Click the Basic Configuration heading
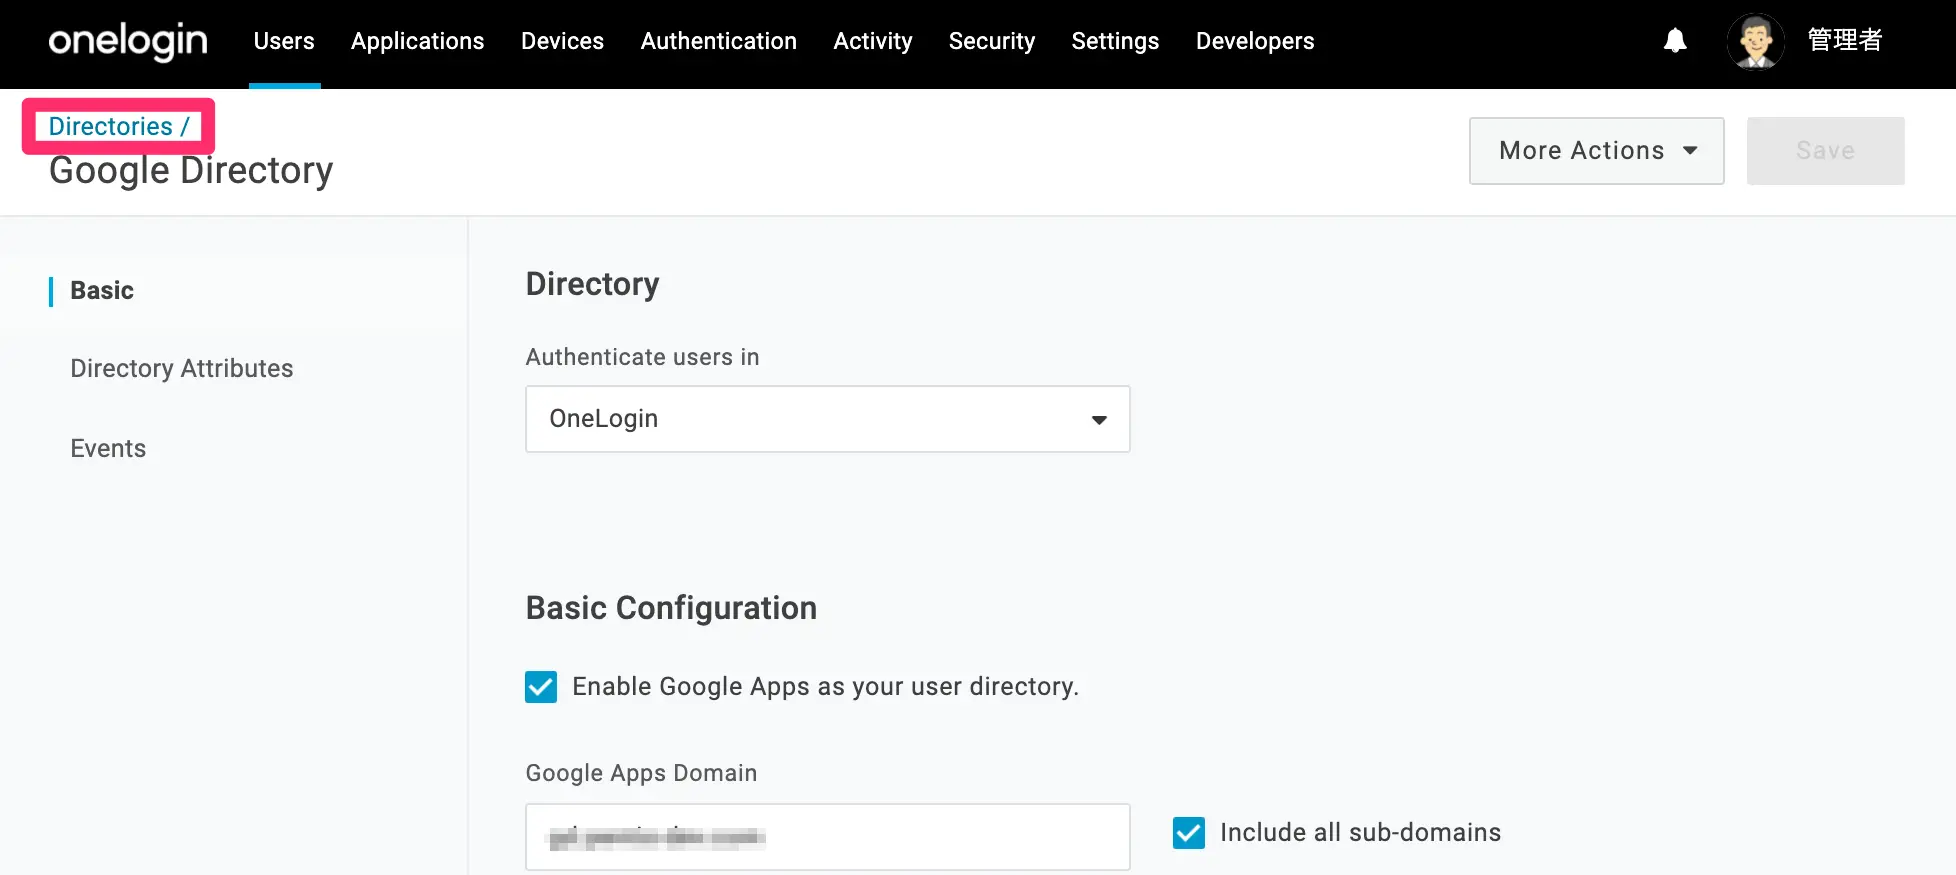The width and height of the screenshot is (1956, 875). 671,608
